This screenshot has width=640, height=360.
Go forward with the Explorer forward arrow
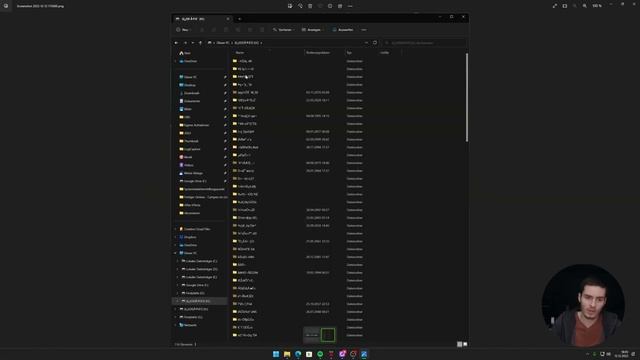(x=185, y=43)
